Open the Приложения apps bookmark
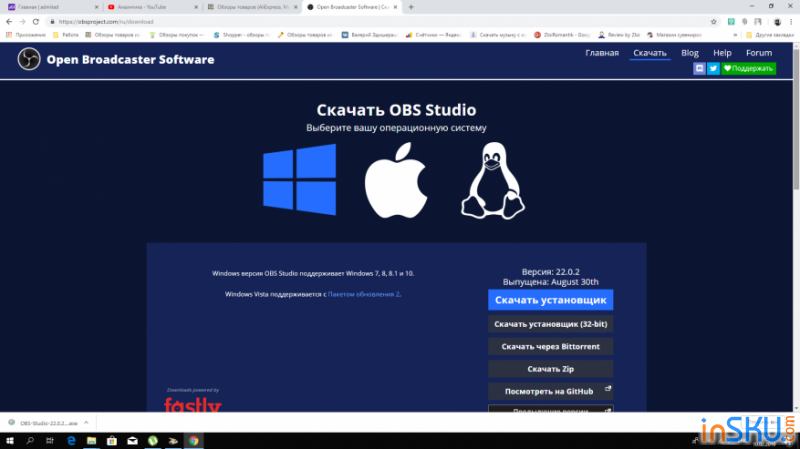 point(26,35)
